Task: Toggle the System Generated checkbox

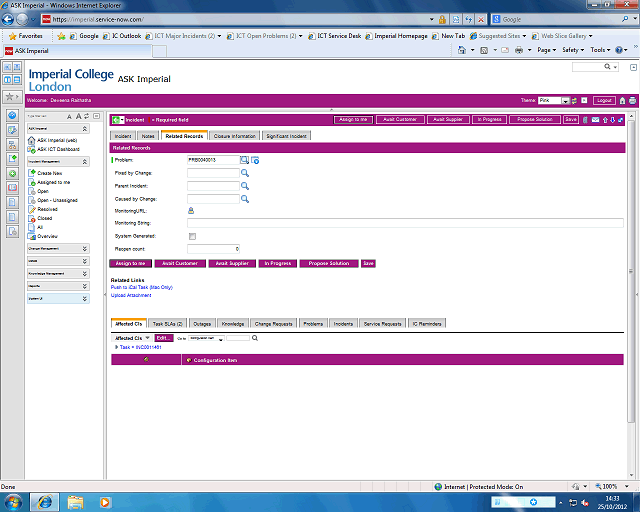Action: pos(192,236)
